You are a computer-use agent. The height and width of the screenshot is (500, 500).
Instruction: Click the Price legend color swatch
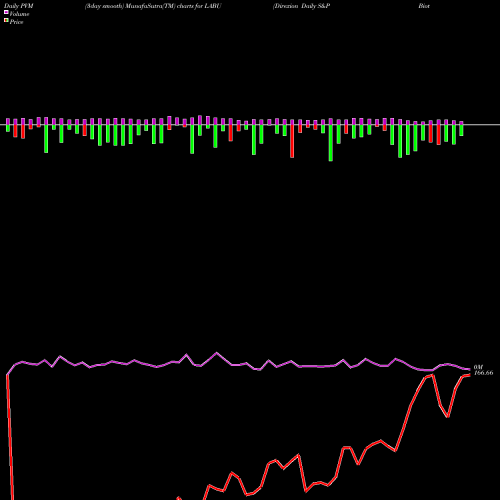click(6, 21)
